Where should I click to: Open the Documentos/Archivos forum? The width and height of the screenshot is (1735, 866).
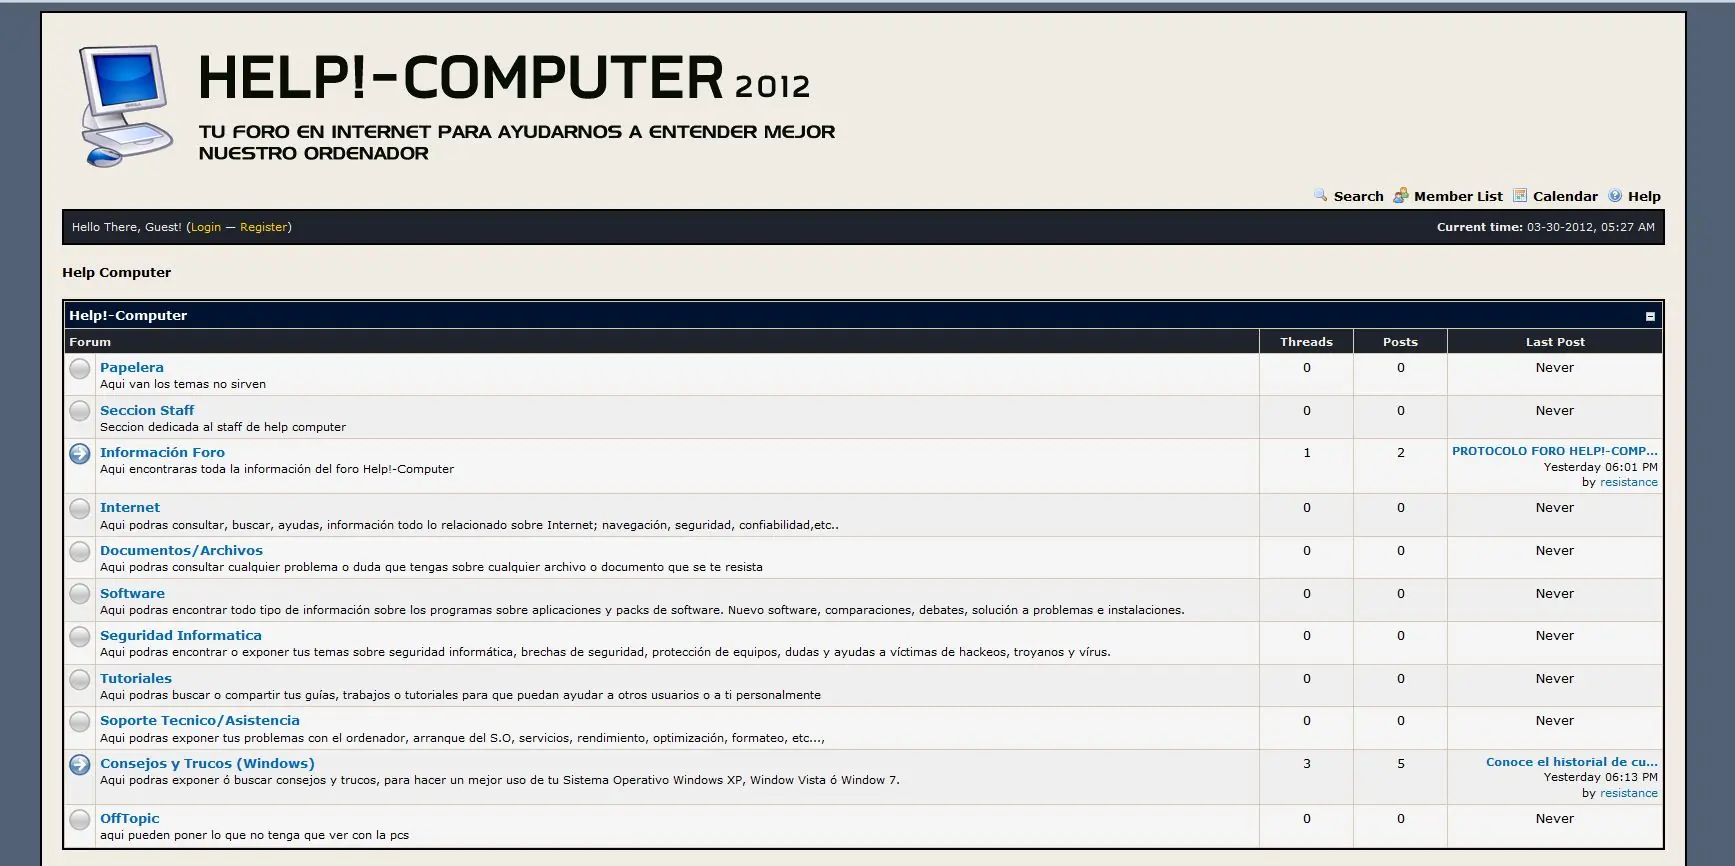click(181, 550)
